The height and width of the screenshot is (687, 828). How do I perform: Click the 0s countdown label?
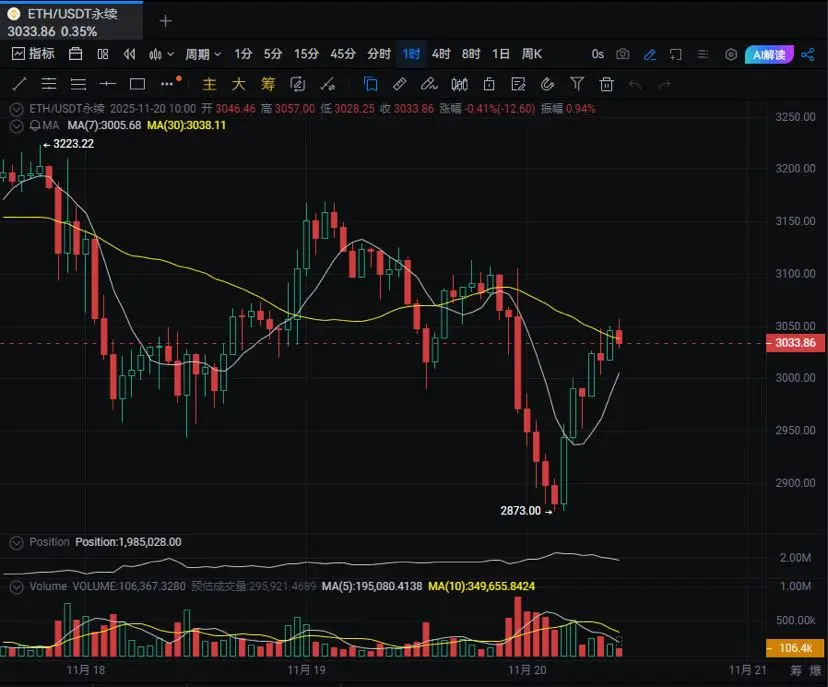click(597, 54)
